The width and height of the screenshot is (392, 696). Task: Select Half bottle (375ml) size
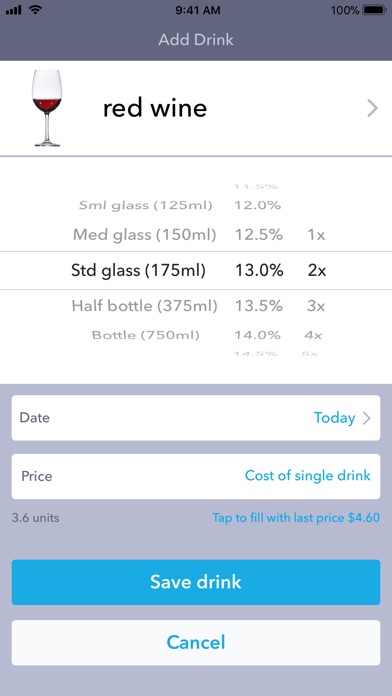pyautogui.click(x=145, y=306)
